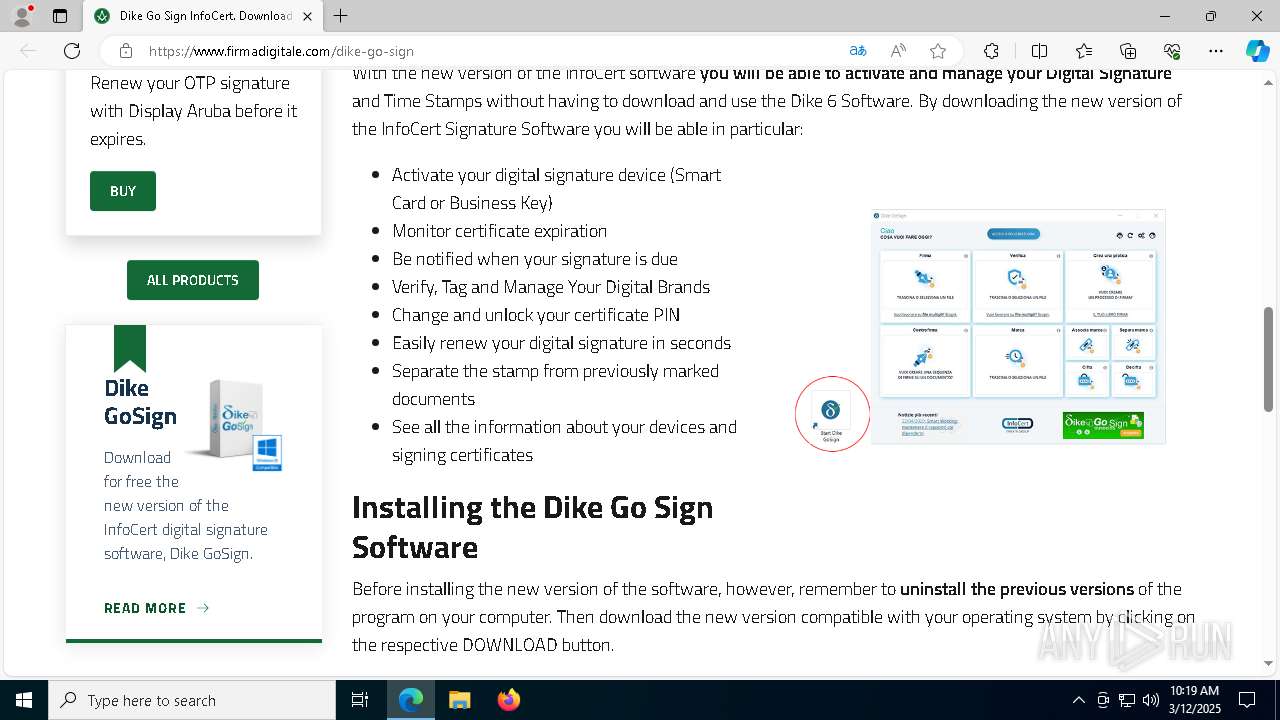Click 'Easily renew your digital signature in seconds'
The image size is (1280, 720).
[x=561, y=343]
